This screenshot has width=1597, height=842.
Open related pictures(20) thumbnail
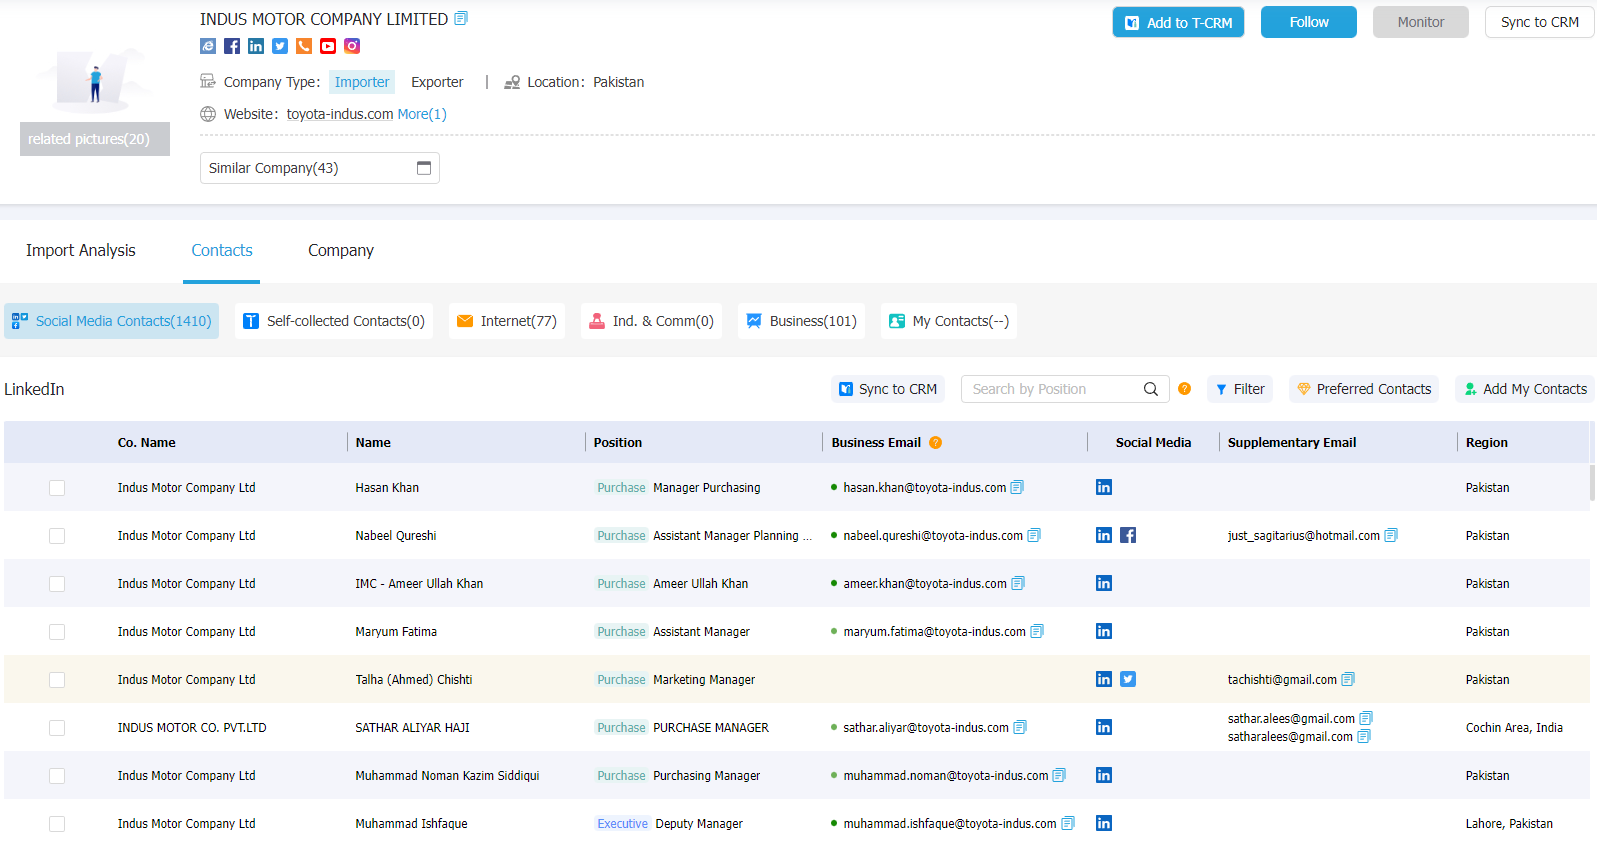(95, 139)
